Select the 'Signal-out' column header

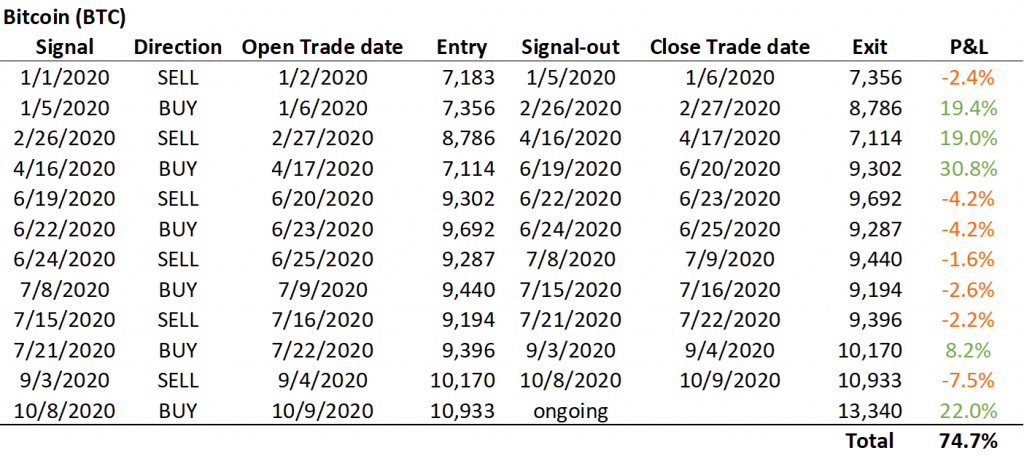pyautogui.click(x=570, y=47)
